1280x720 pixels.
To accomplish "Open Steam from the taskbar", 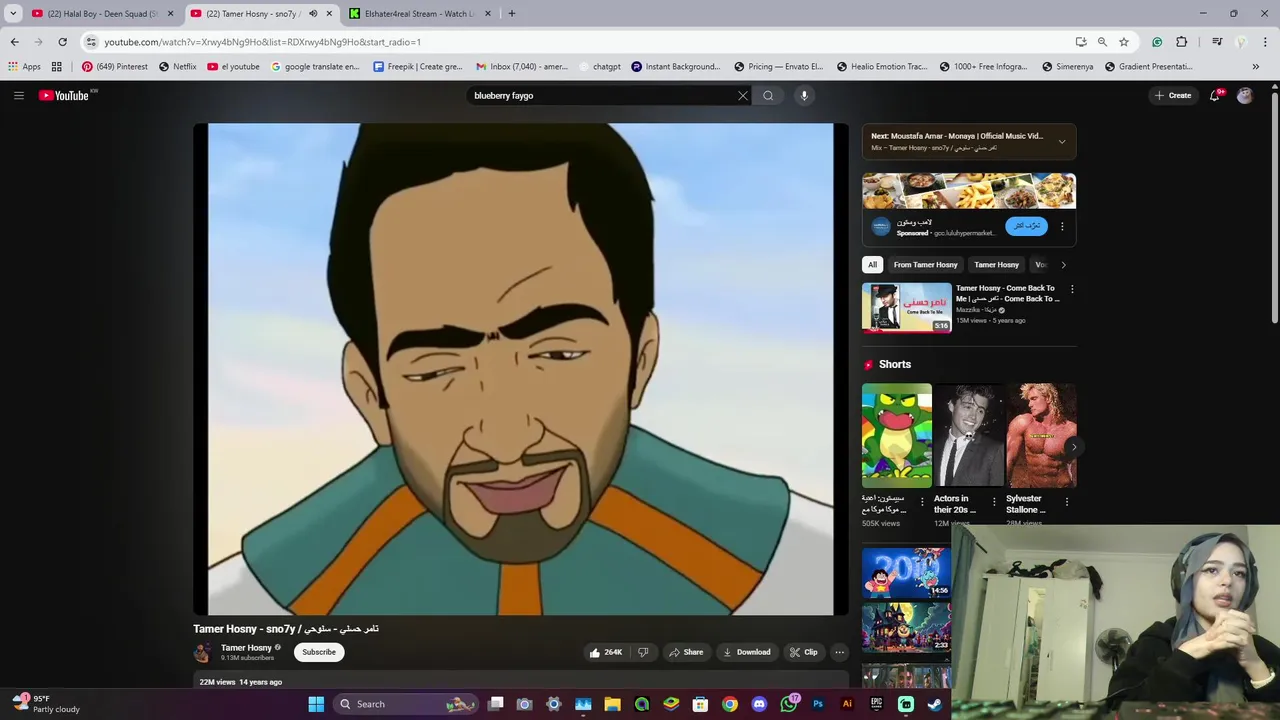I will 935,704.
